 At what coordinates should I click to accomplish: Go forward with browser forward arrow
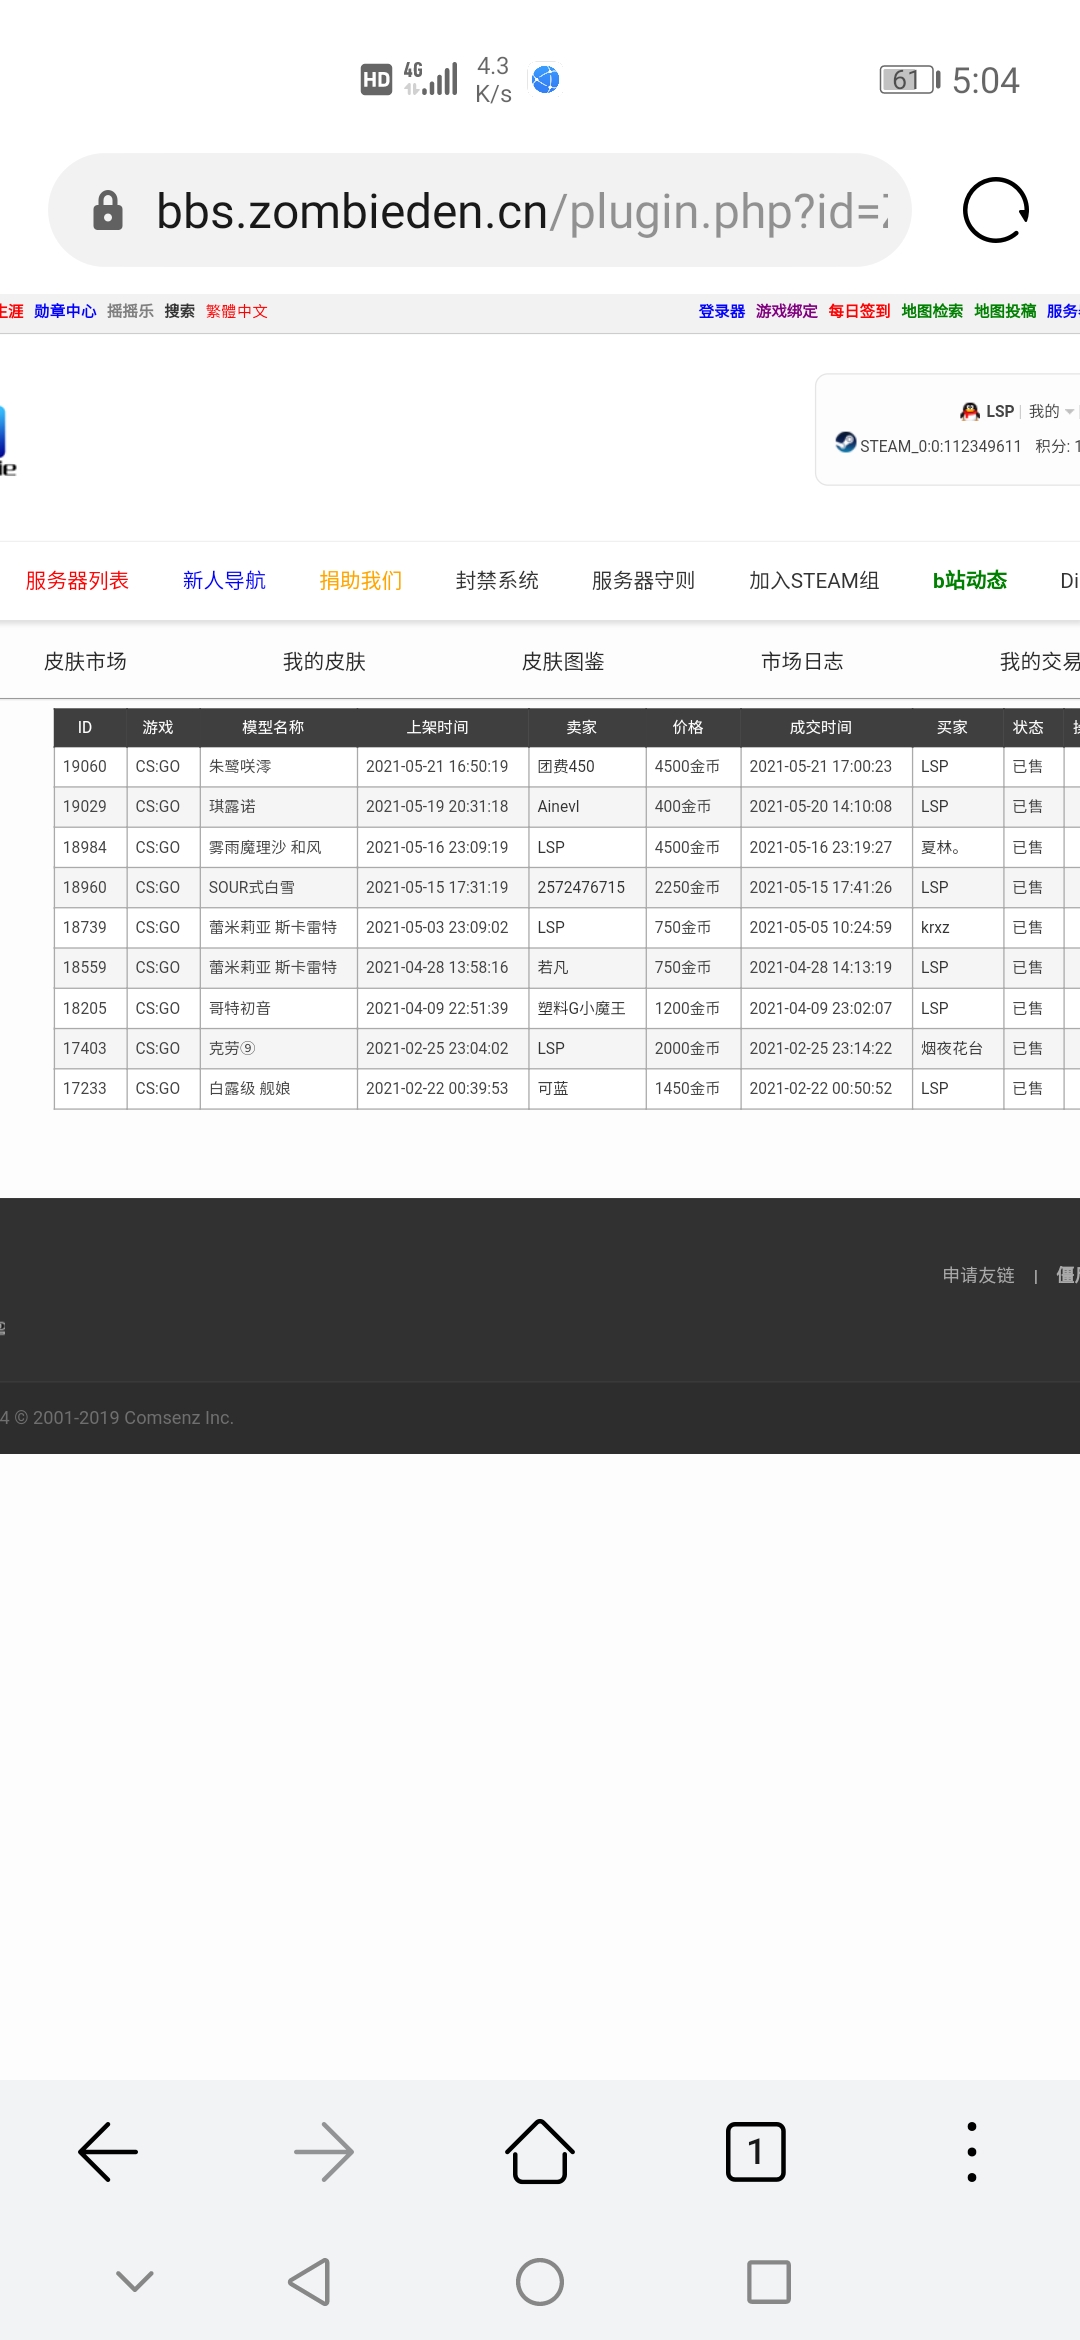pos(324,2151)
